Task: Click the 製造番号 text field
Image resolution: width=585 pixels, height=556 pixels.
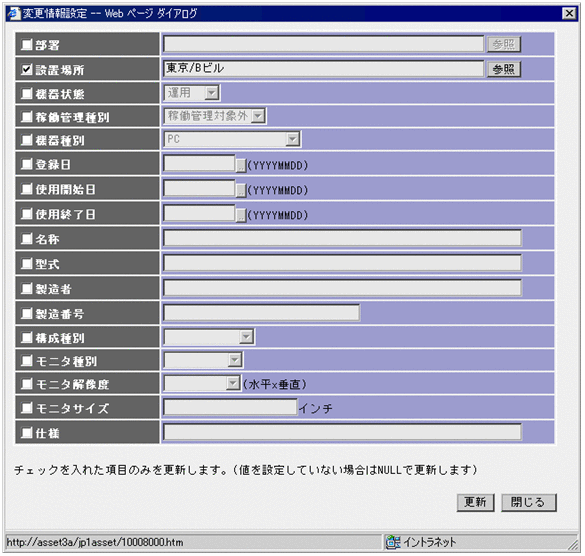Action: (262, 313)
